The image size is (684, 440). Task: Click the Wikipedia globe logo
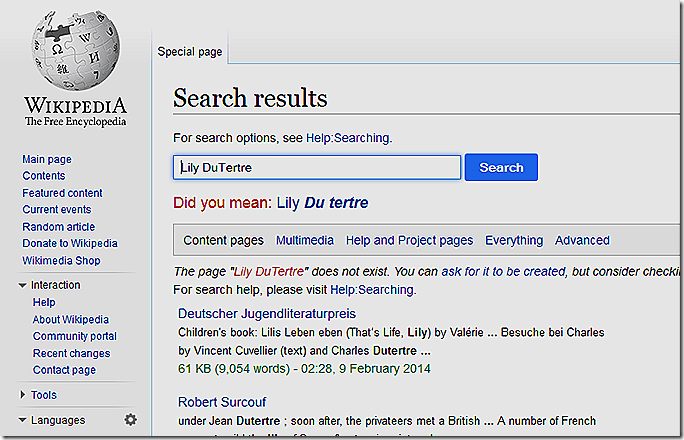click(75, 50)
